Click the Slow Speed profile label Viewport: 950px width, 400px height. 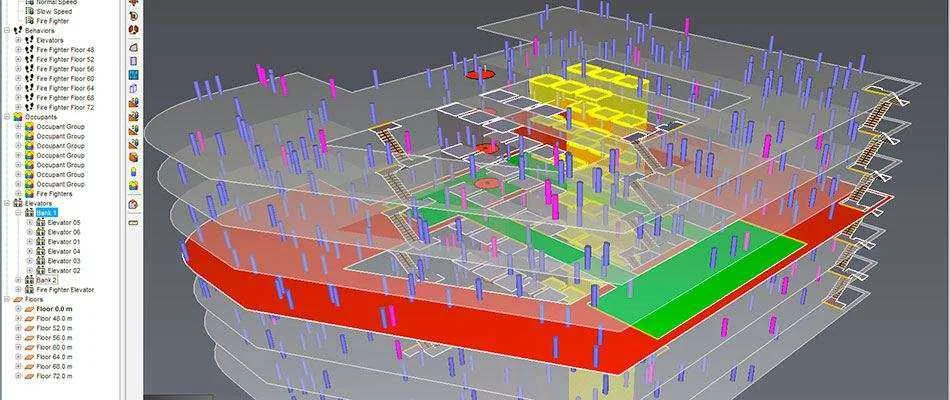coord(54,12)
